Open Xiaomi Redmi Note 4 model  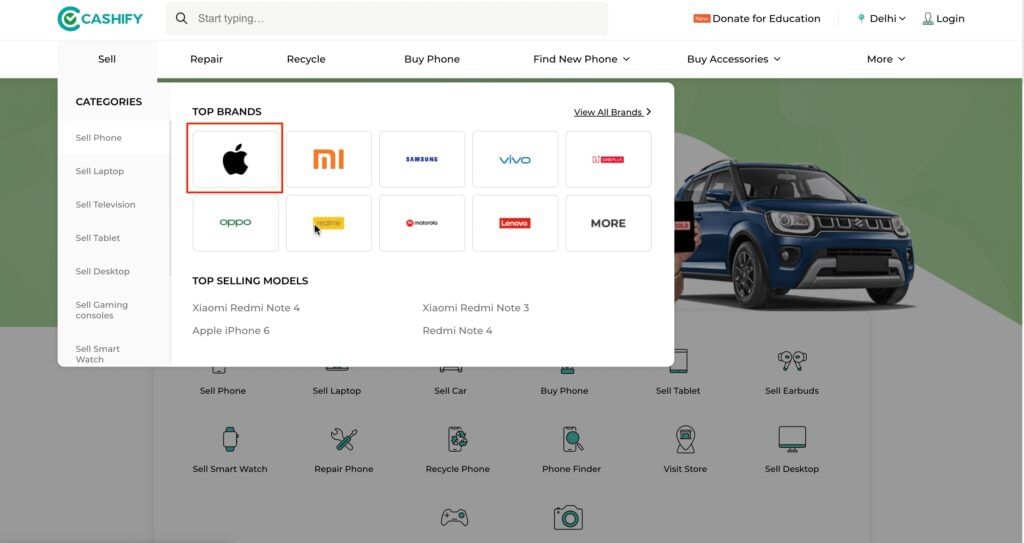coord(246,308)
